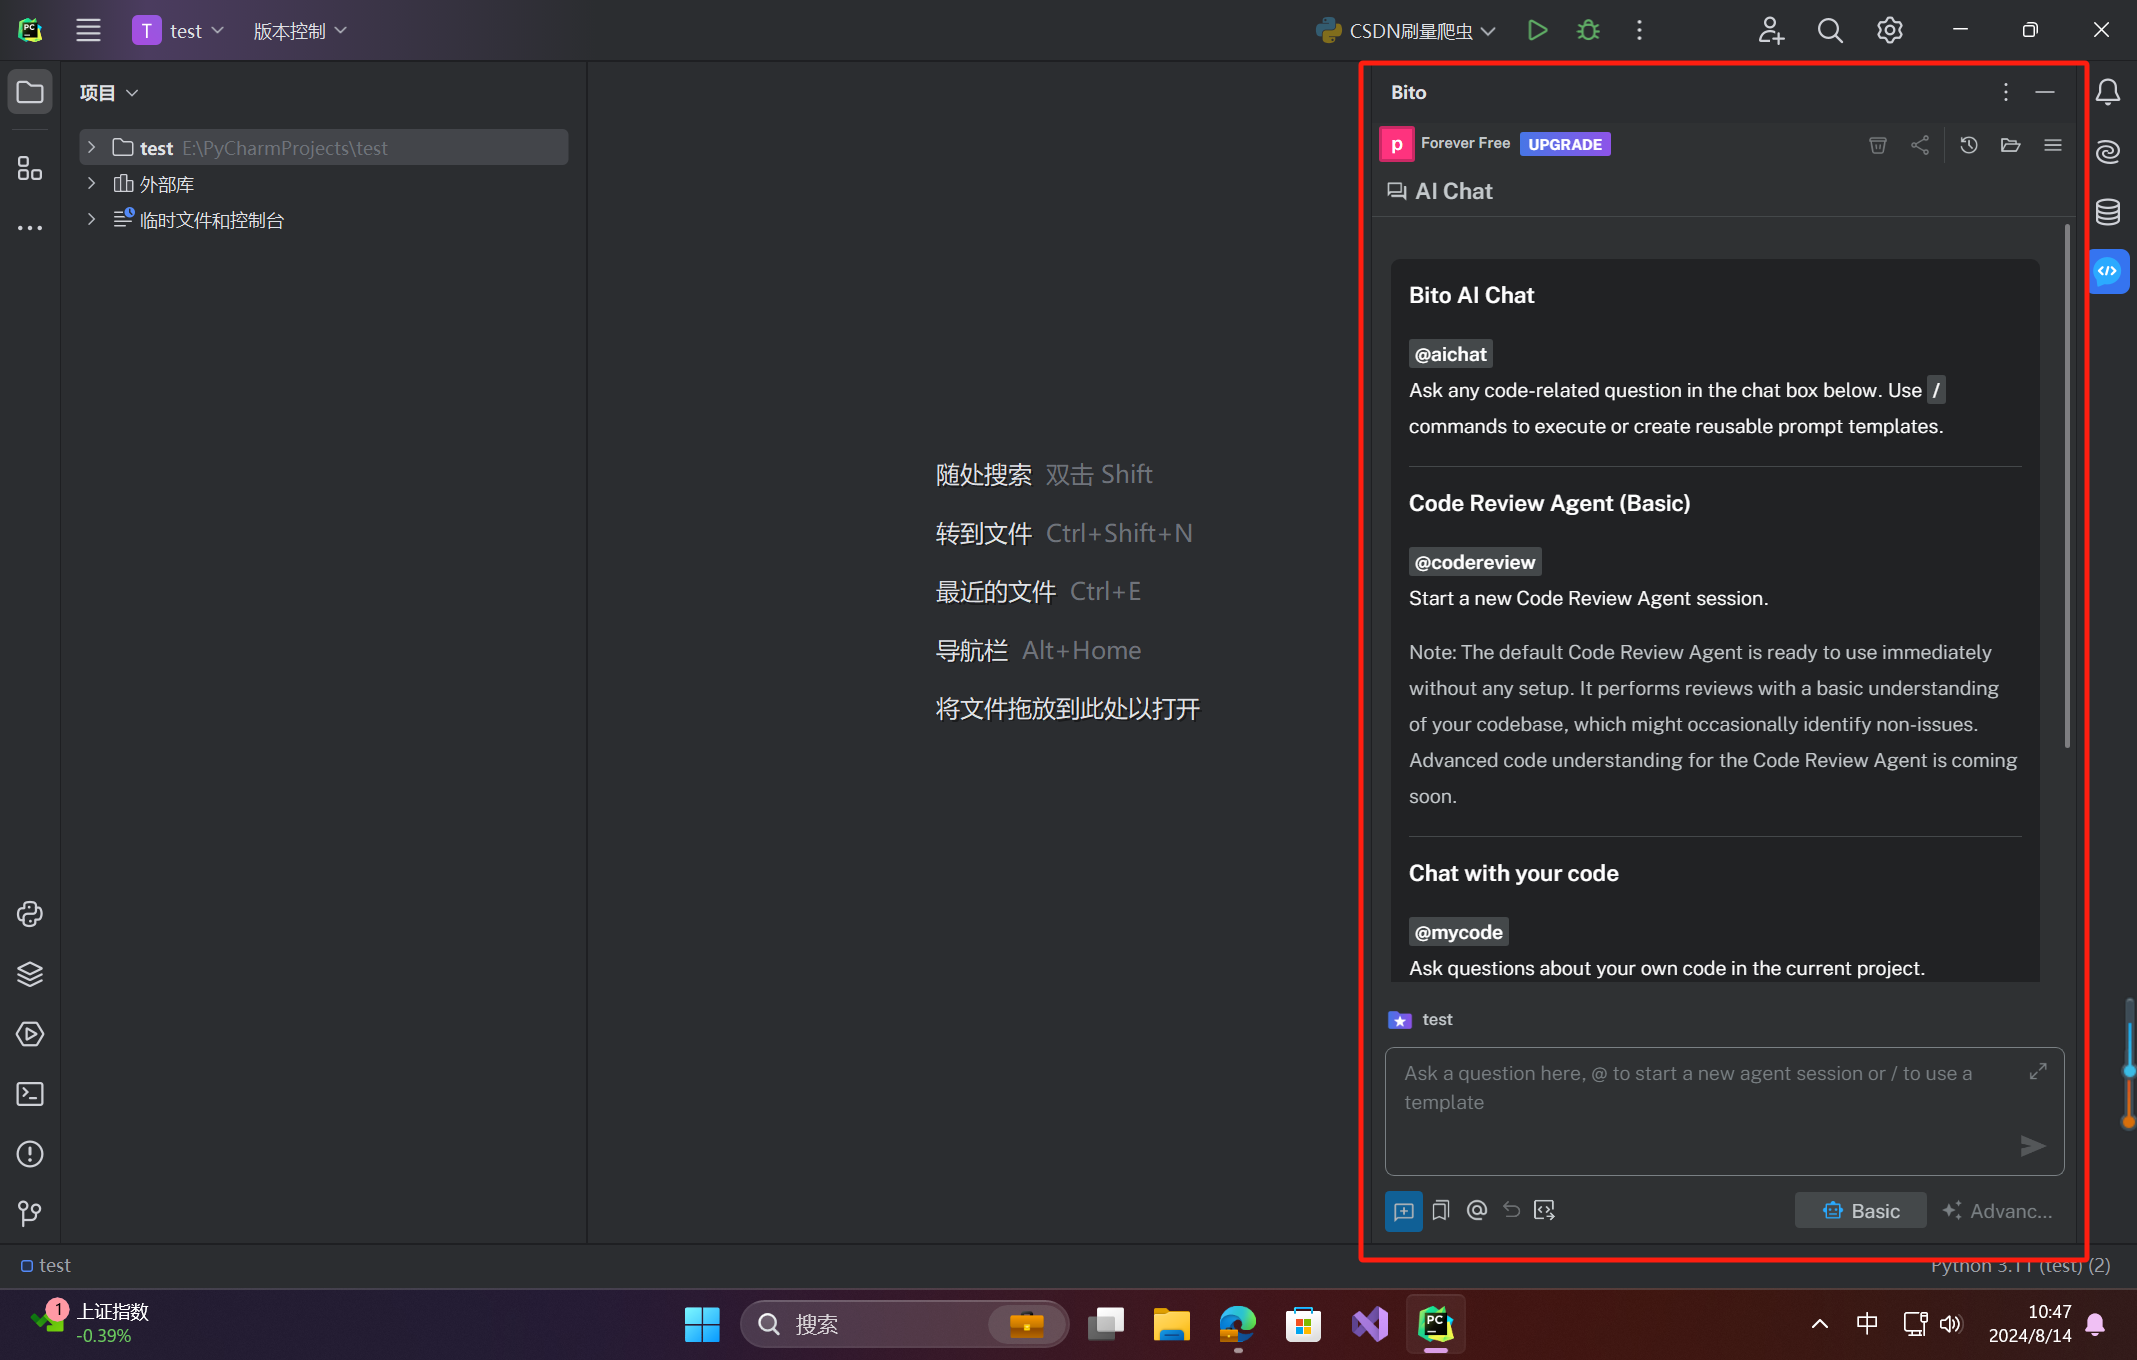Click the Database tool window icon
Image resolution: width=2137 pixels, height=1360 pixels.
(2108, 211)
